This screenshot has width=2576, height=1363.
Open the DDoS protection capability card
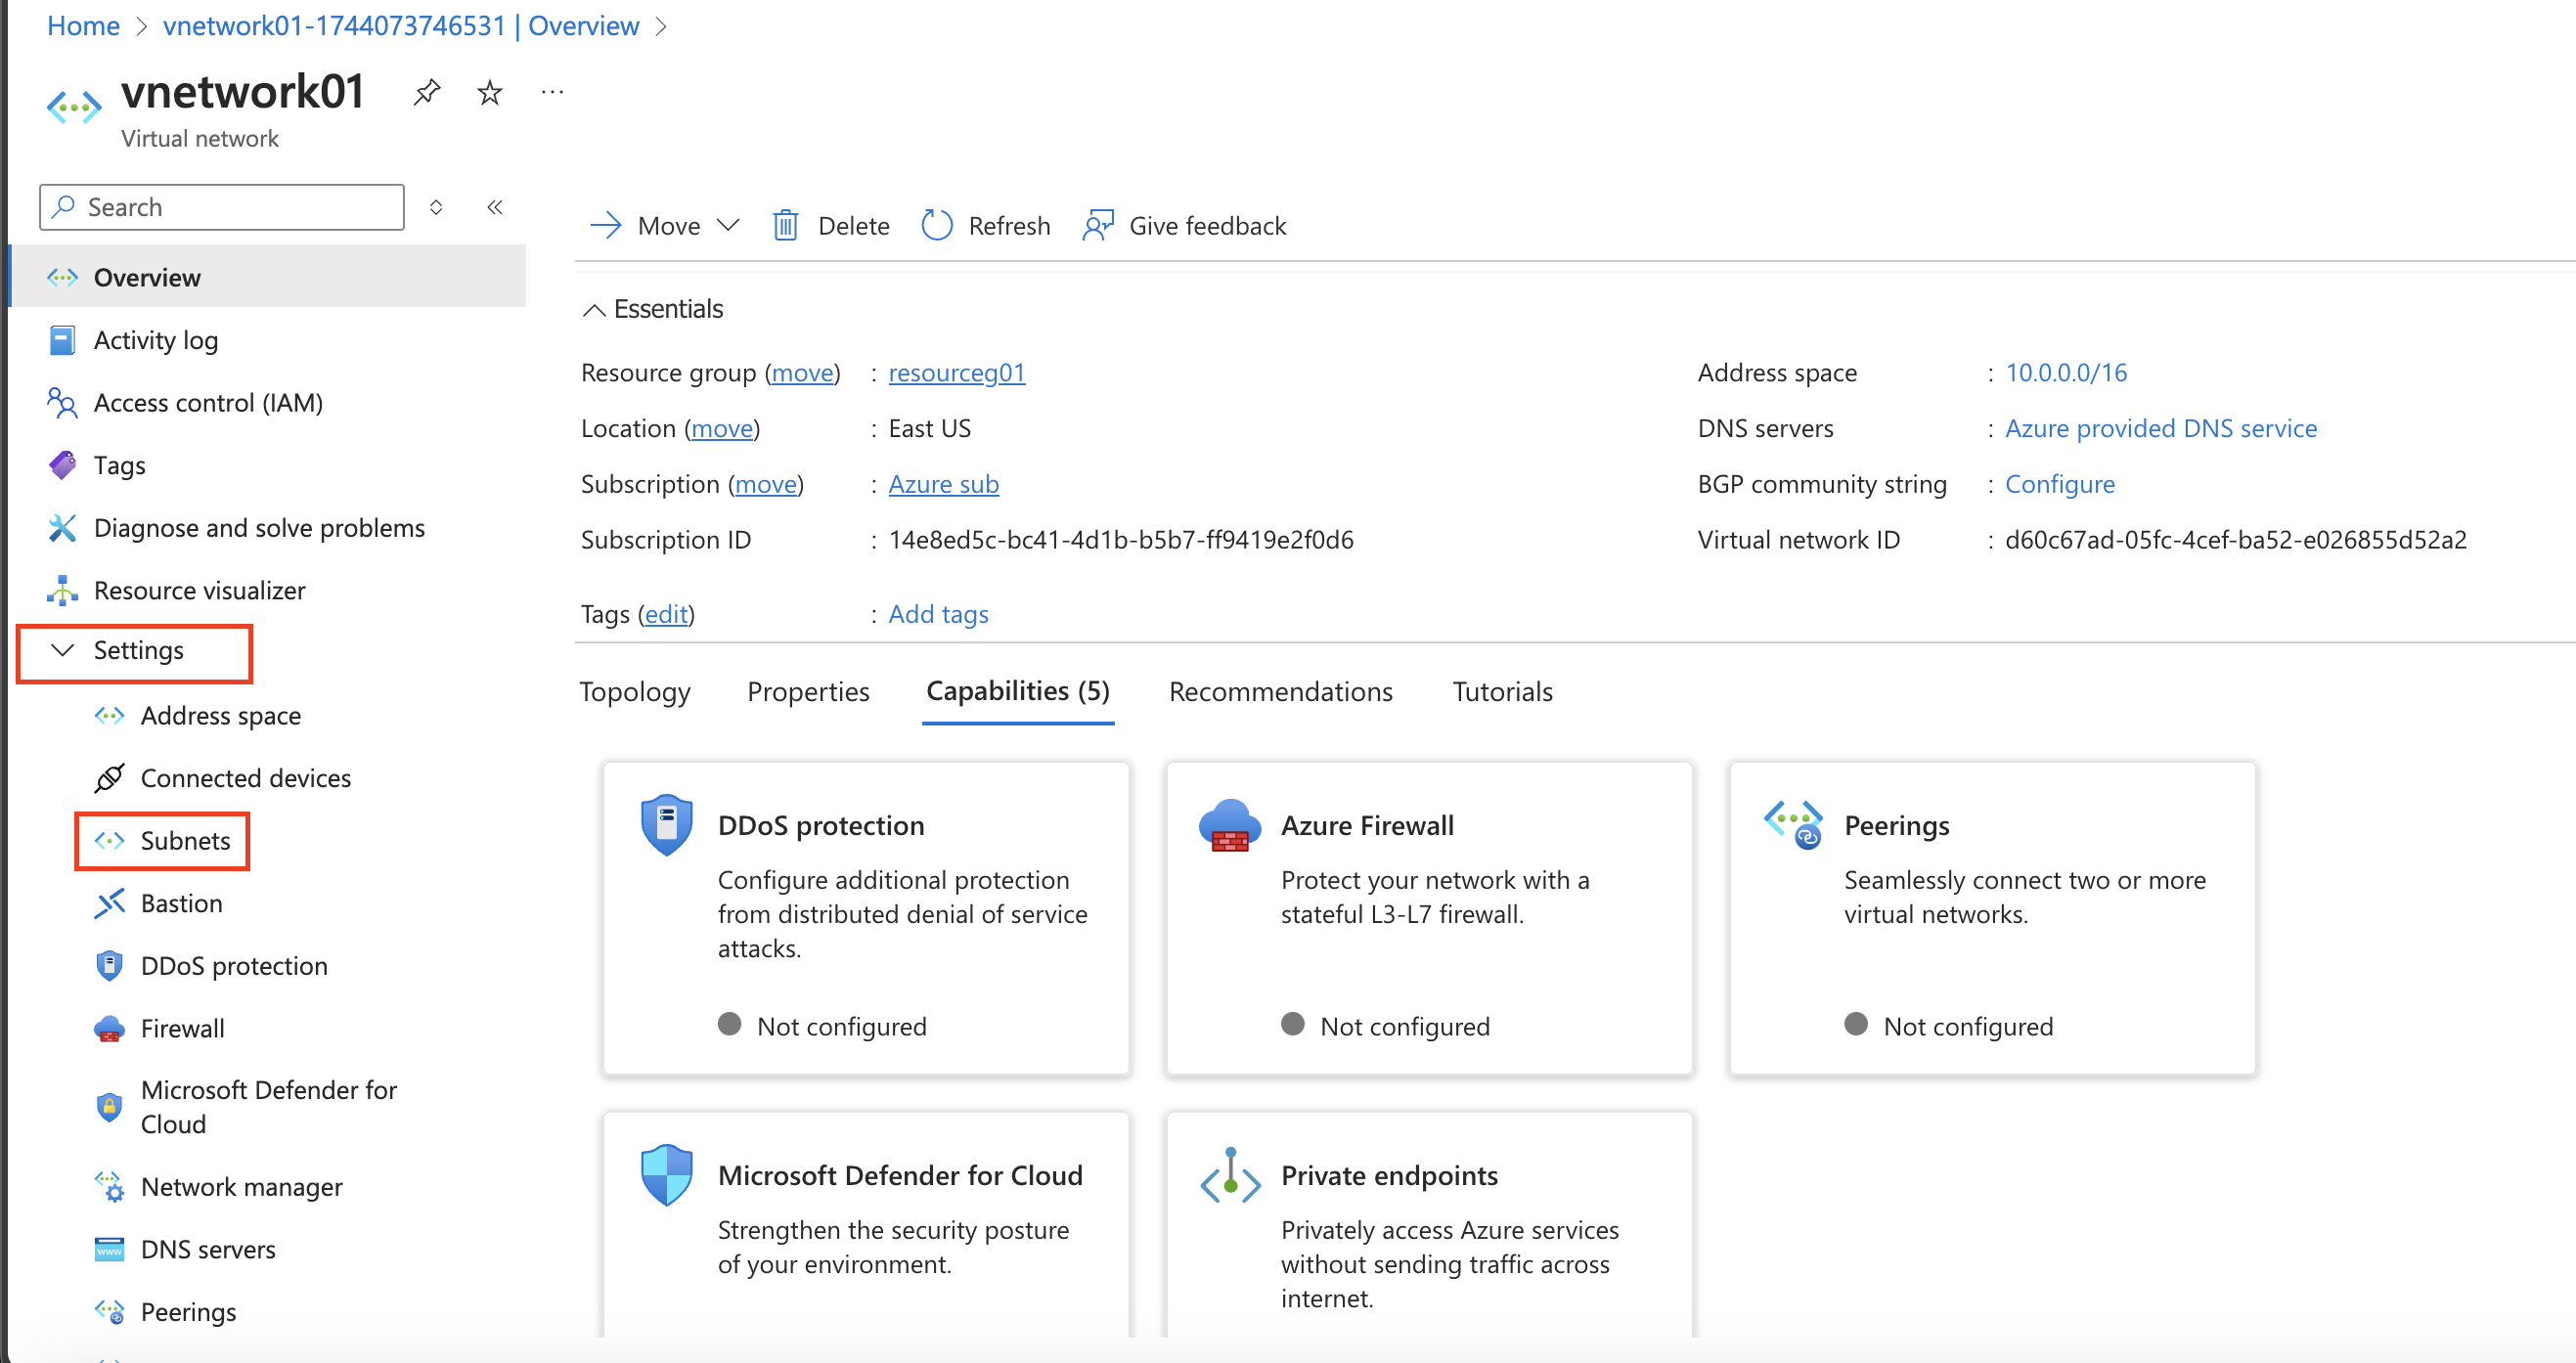point(866,918)
